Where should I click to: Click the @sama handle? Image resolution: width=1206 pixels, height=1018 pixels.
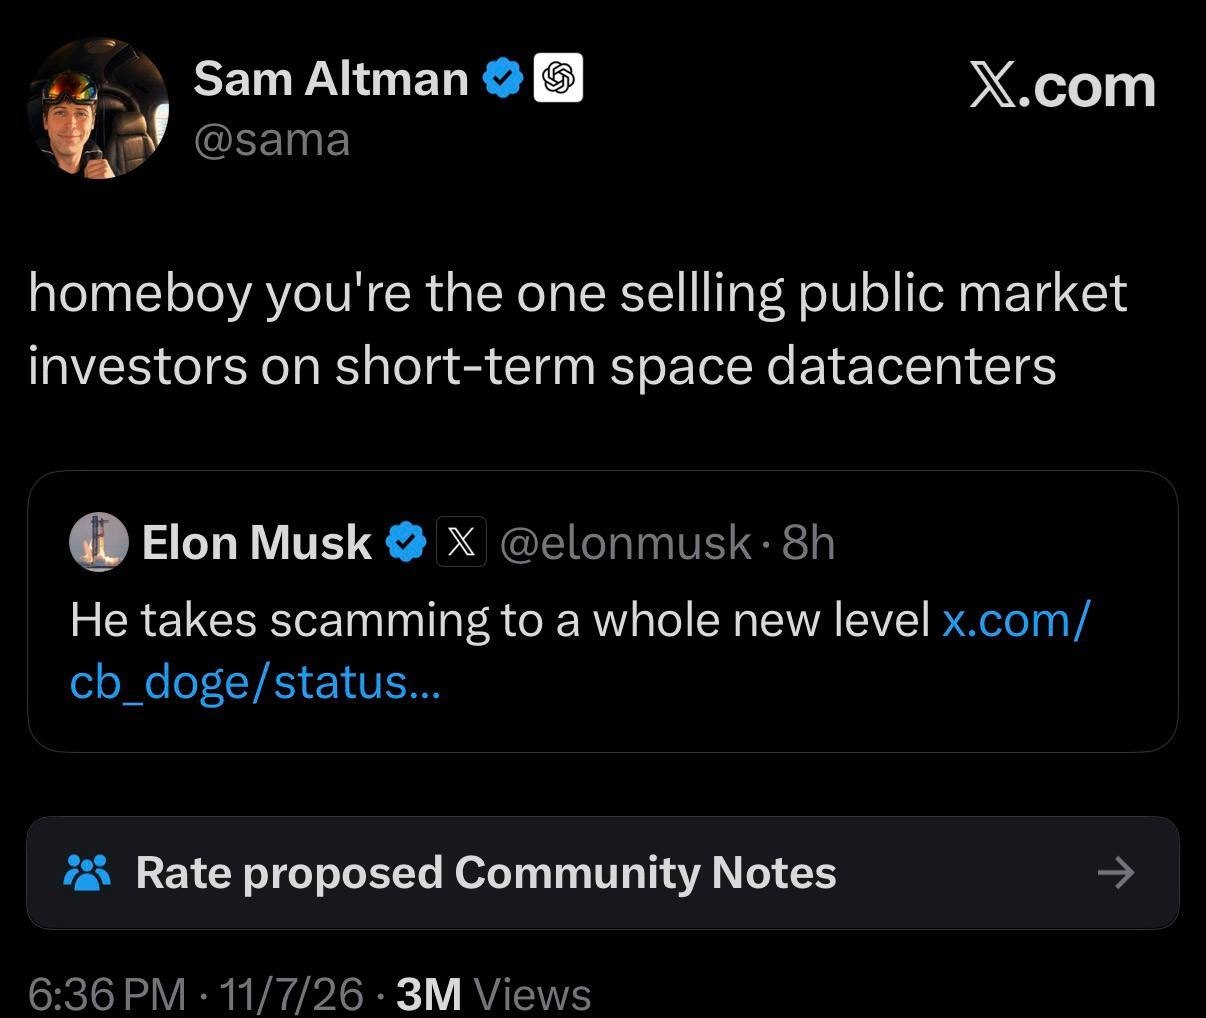pyautogui.click(x=272, y=139)
